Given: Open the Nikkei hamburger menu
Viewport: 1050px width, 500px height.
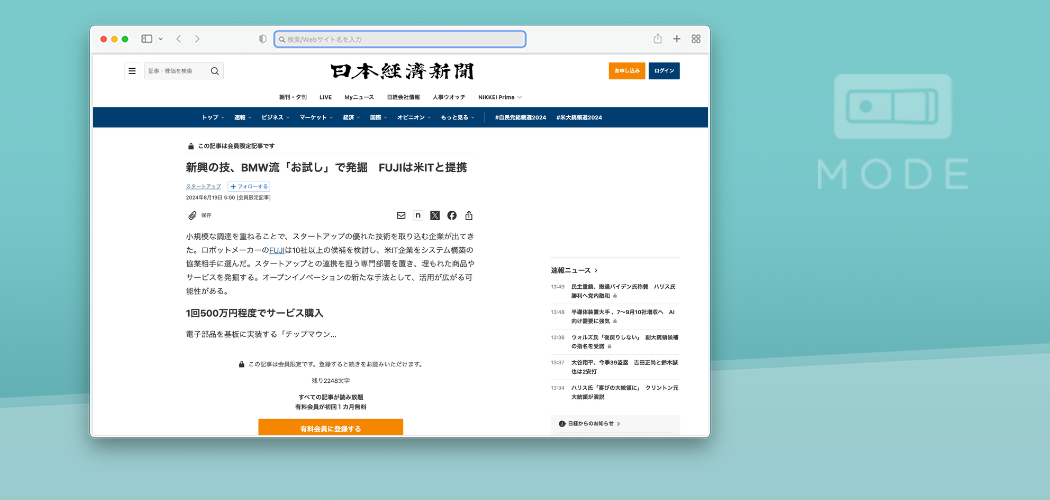Looking at the screenshot, I should (132, 71).
